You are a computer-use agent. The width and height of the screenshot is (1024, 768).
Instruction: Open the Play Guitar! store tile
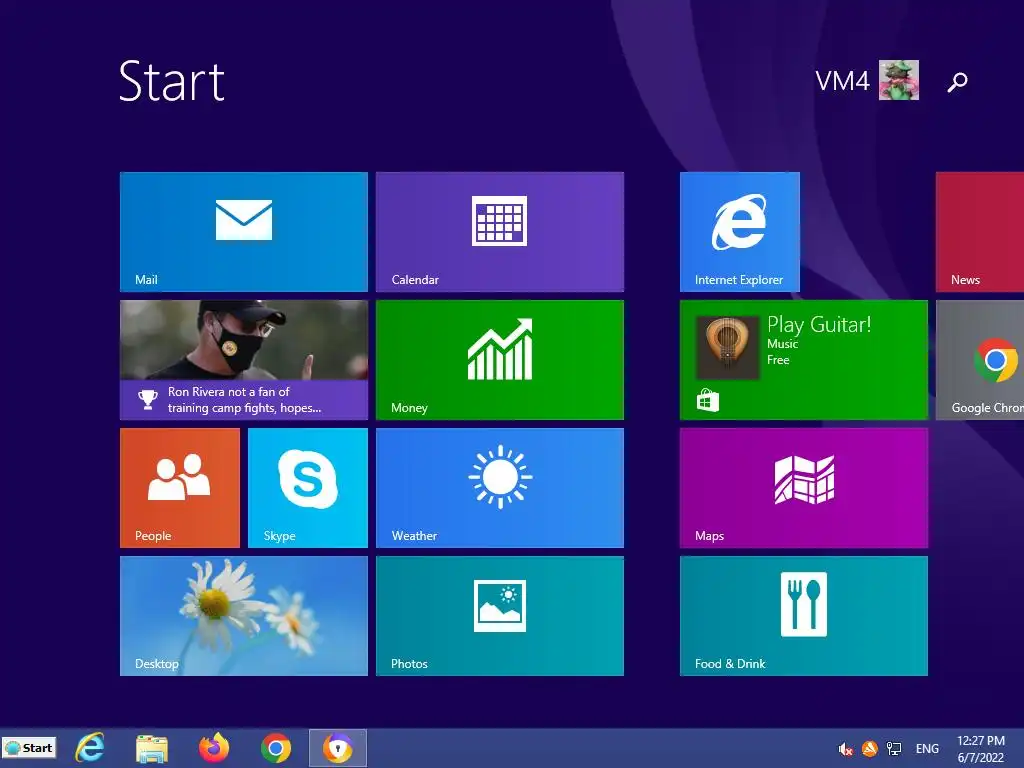(803, 360)
